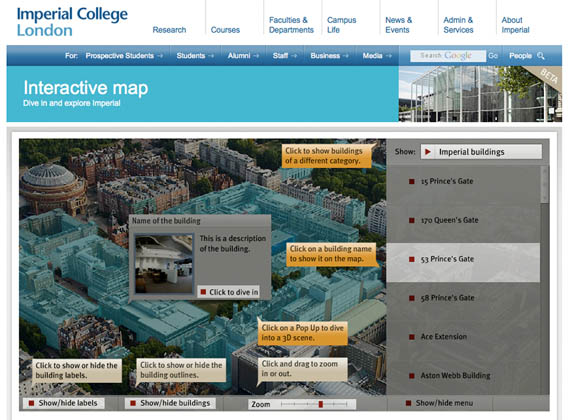
Task: Click 'show or hide the building labels' hint
Action: (77, 370)
